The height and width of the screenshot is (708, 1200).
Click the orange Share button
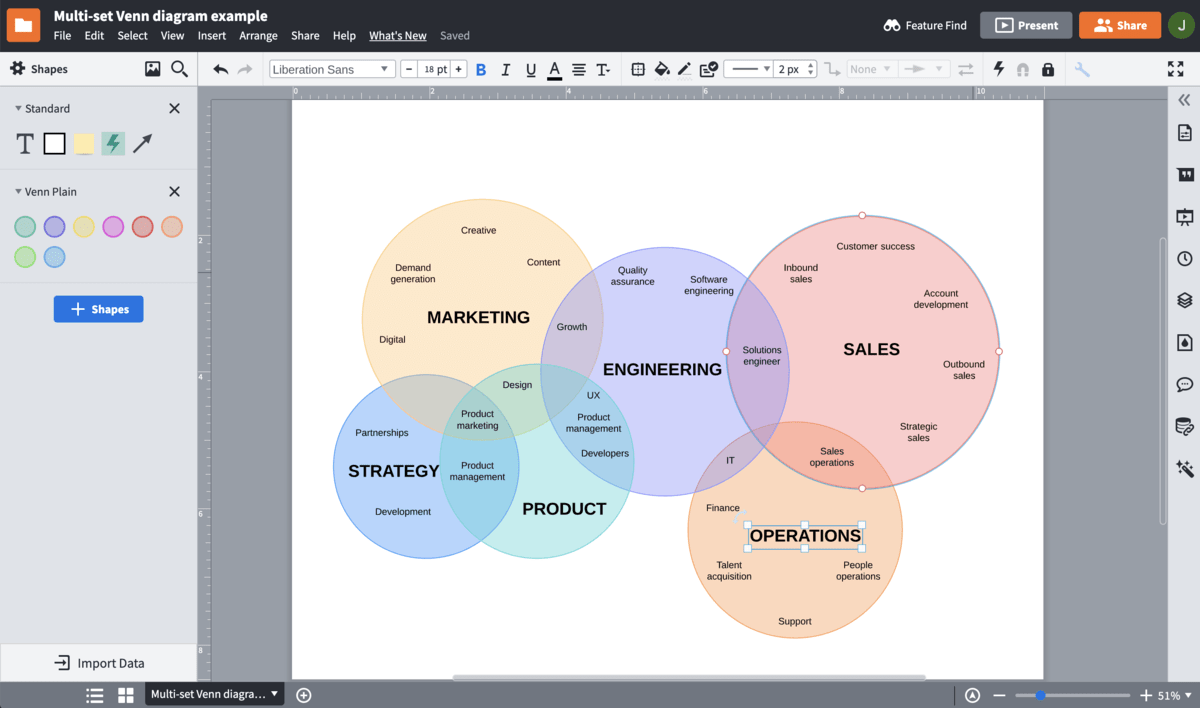click(x=1119, y=25)
